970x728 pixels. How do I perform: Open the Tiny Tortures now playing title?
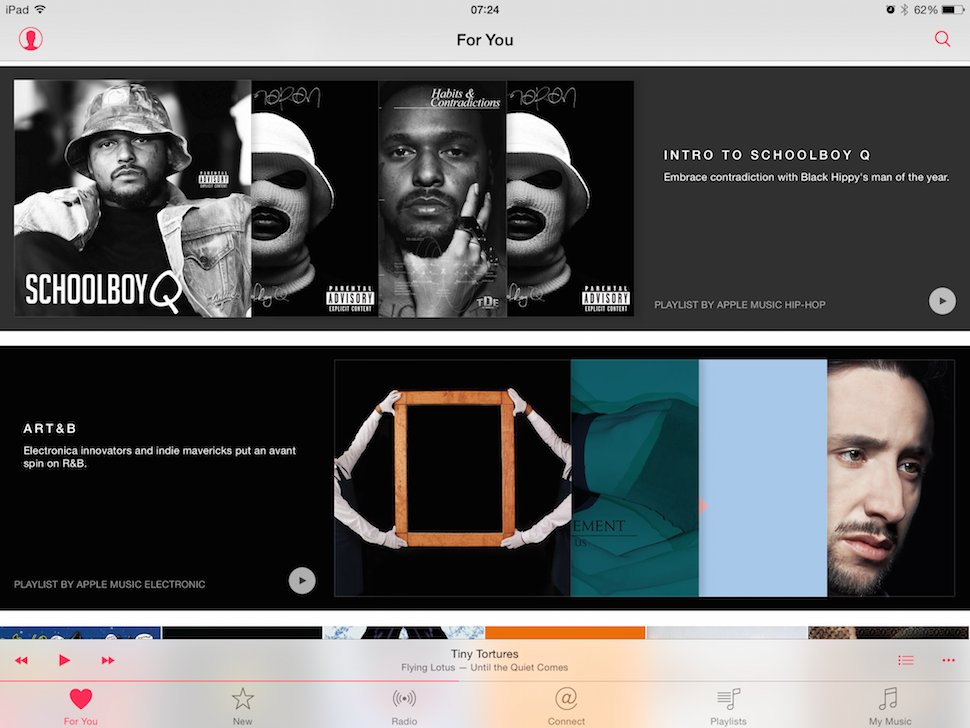(484, 654)
